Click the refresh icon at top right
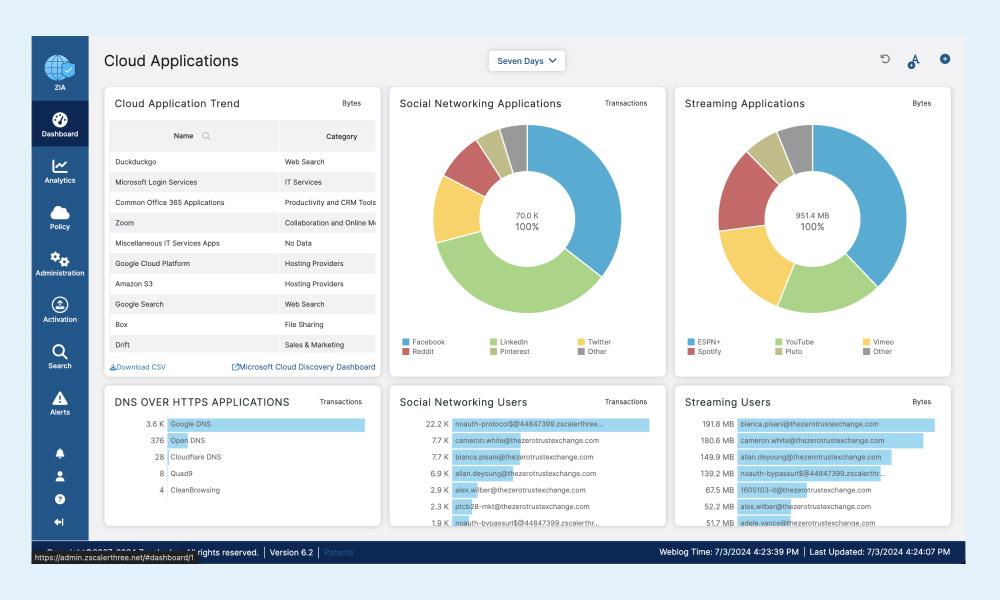Image resolution: width=1000 pixels, height=600 pixels. [x=885, y=60]
